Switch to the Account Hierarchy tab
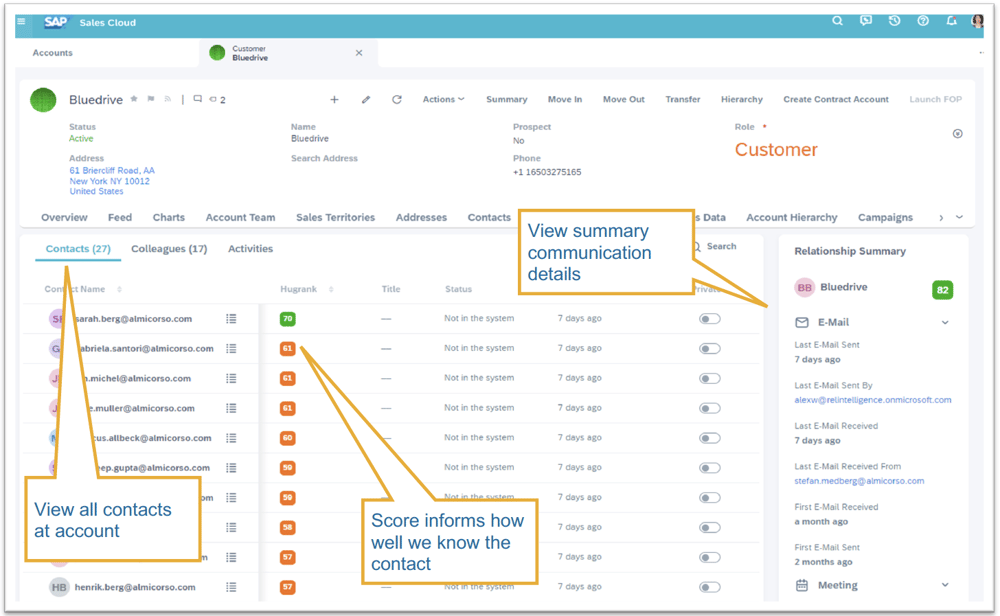The image size is (1000, 616). point(791,217)
